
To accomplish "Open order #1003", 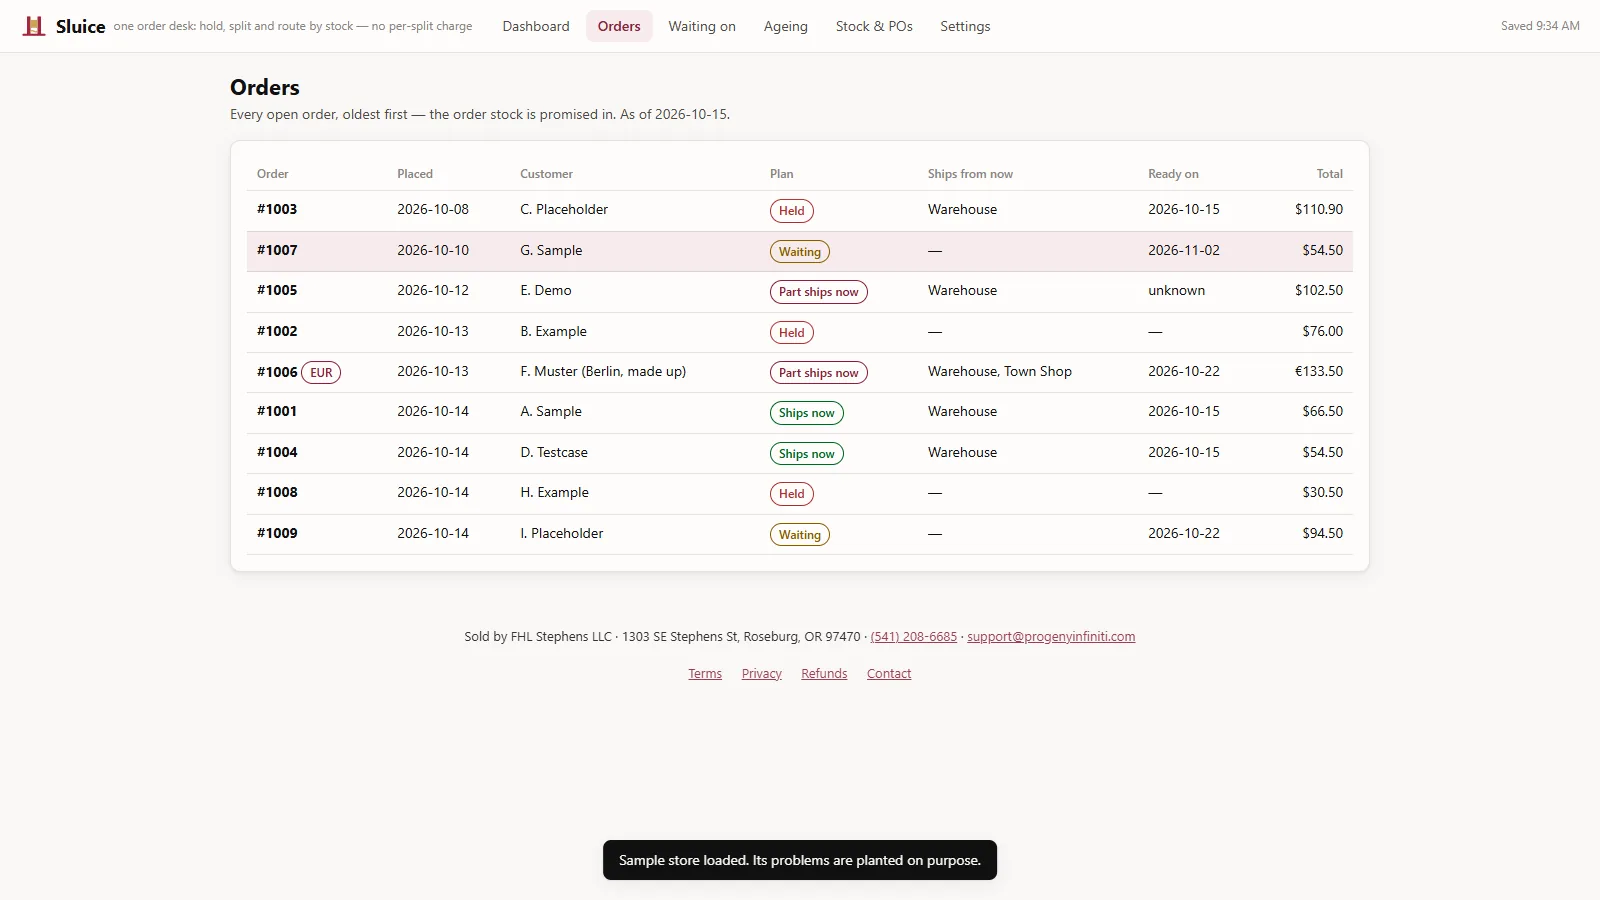I will coord(277,209).
